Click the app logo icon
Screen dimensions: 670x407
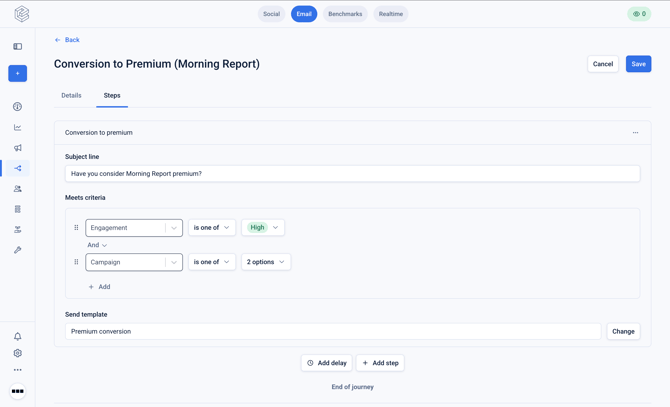[x=21, y=14]
